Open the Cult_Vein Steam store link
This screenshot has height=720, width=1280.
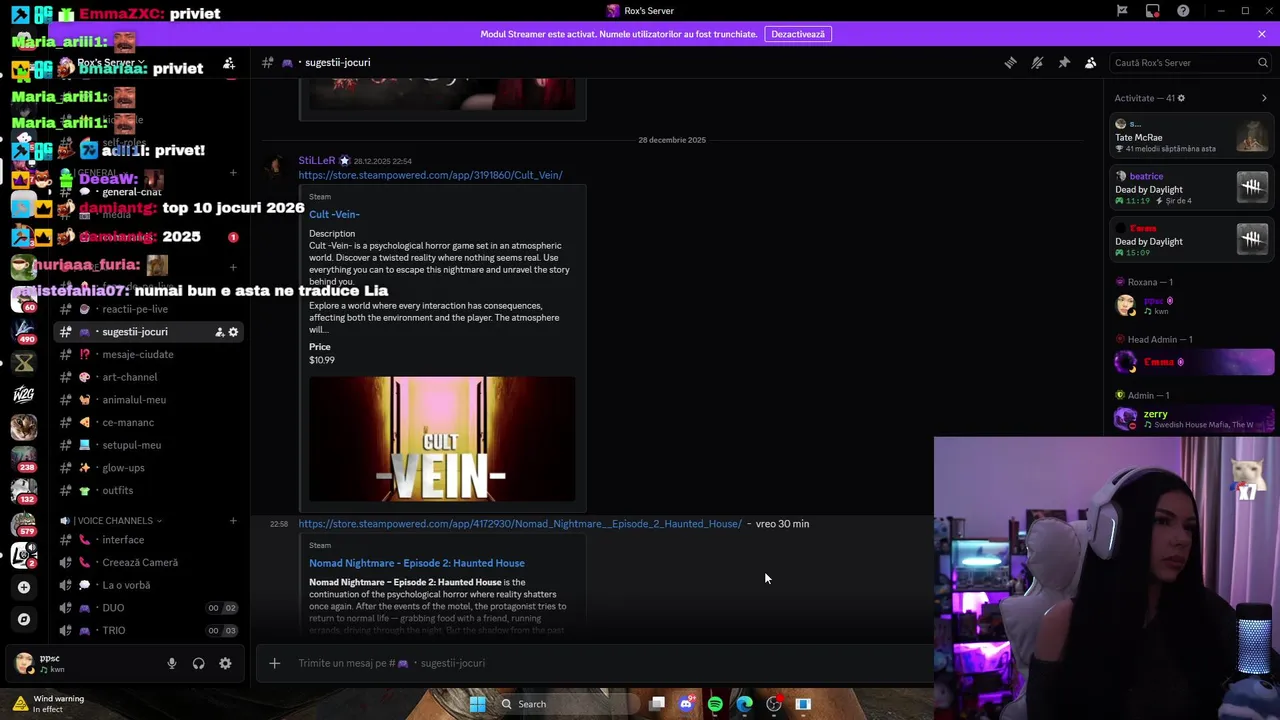tap(430, 175)
